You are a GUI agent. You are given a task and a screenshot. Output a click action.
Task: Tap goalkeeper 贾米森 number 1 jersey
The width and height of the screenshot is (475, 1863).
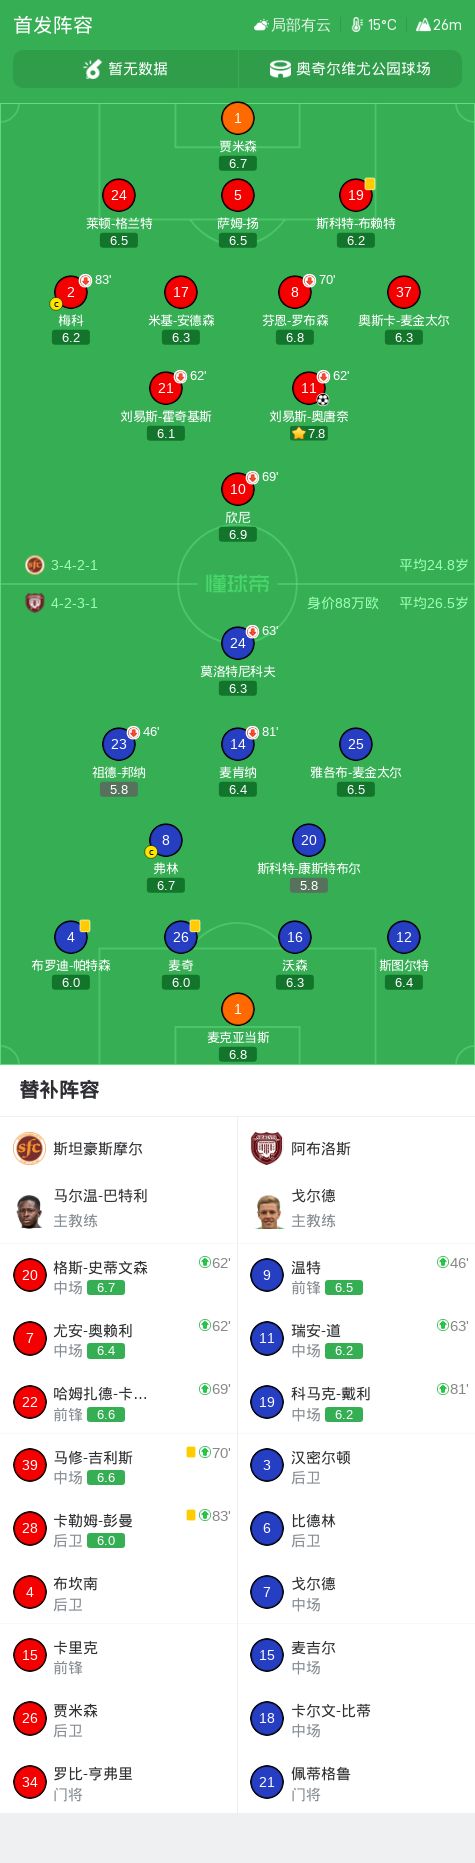point(237,118)
